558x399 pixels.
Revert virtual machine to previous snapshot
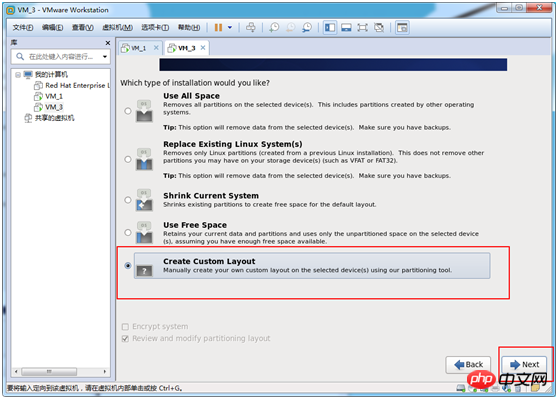tap(291, 27)
